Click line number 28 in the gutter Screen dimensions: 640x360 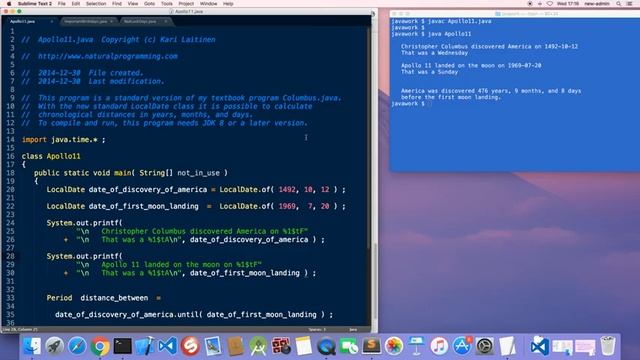[10, 256]
